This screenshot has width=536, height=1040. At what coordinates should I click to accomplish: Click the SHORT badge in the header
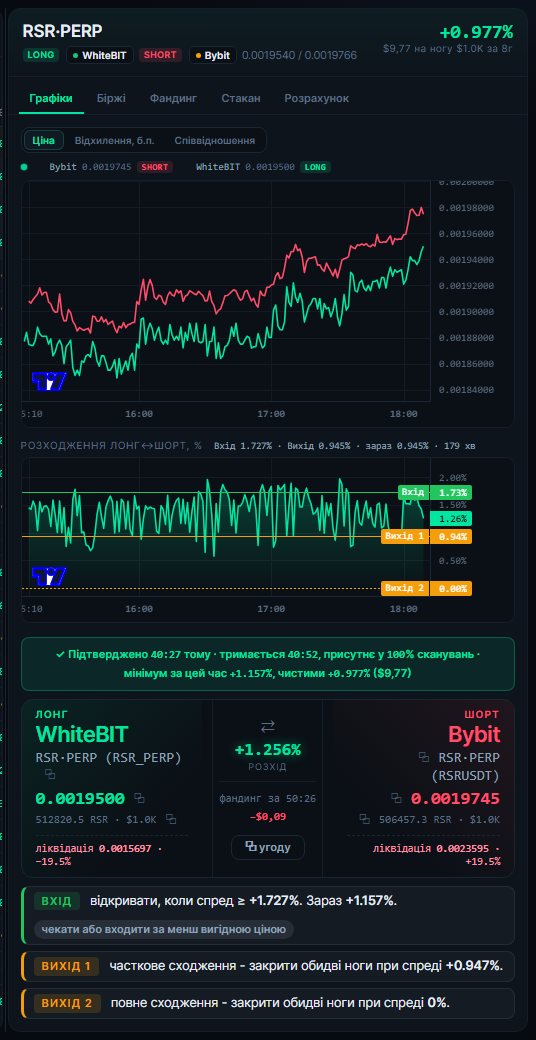160,55
